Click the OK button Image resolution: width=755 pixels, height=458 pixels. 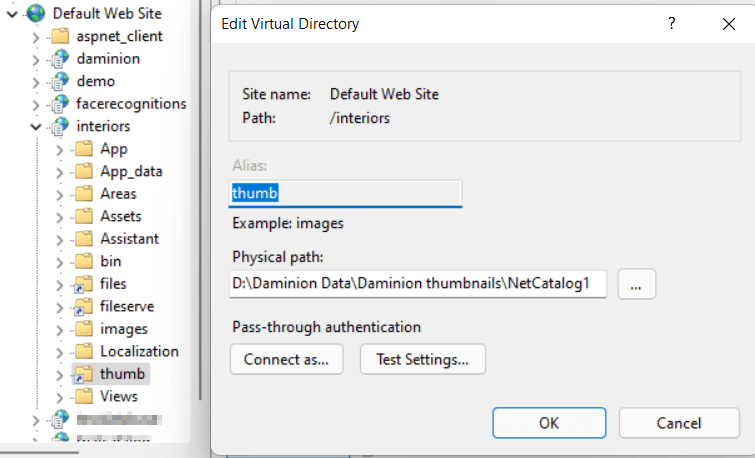coord(548,422)
